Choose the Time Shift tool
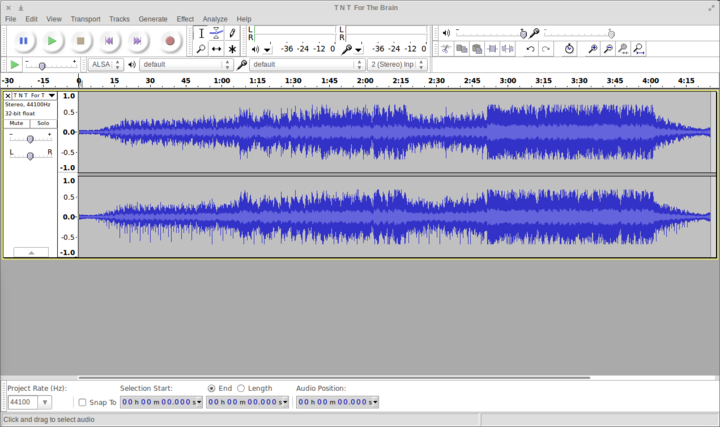 tap(216, 49)
